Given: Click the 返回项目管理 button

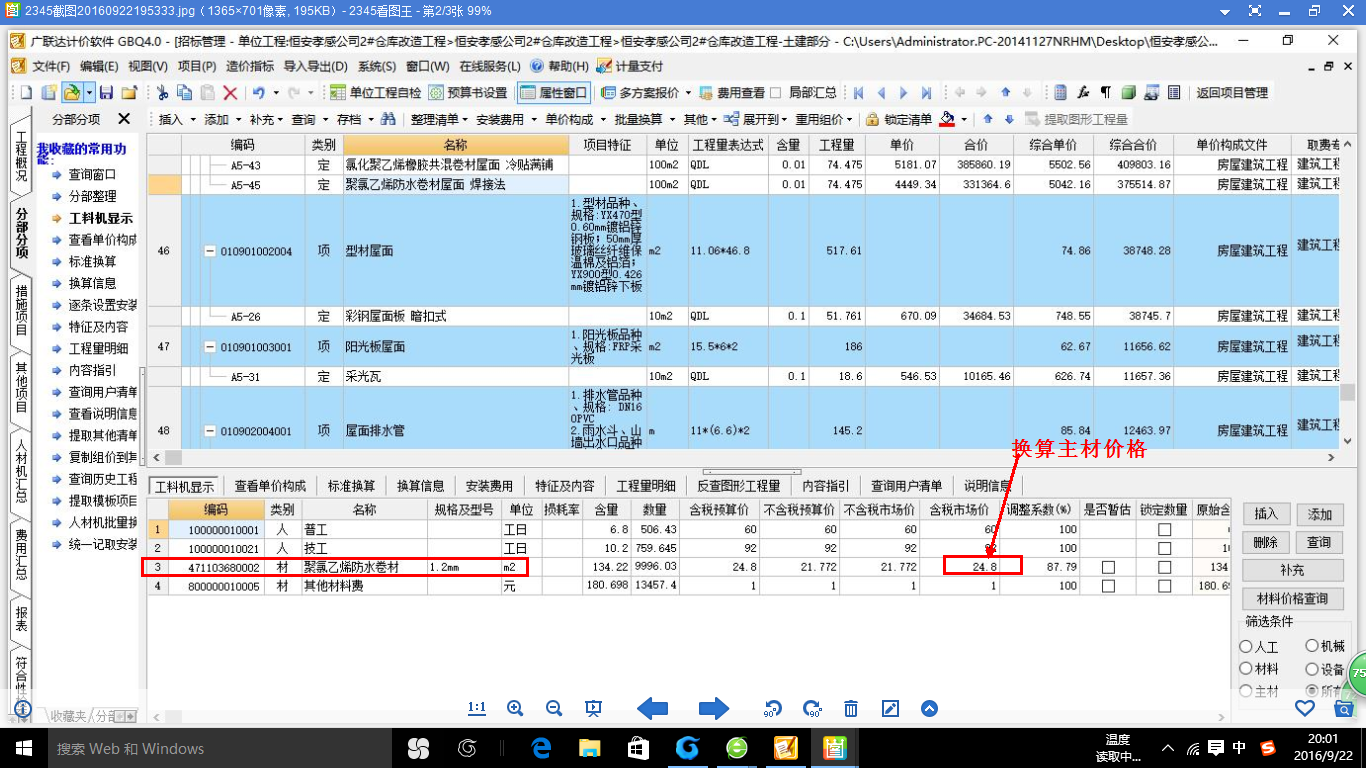Looking at the screenshot, I should [x=1232, y=92].
